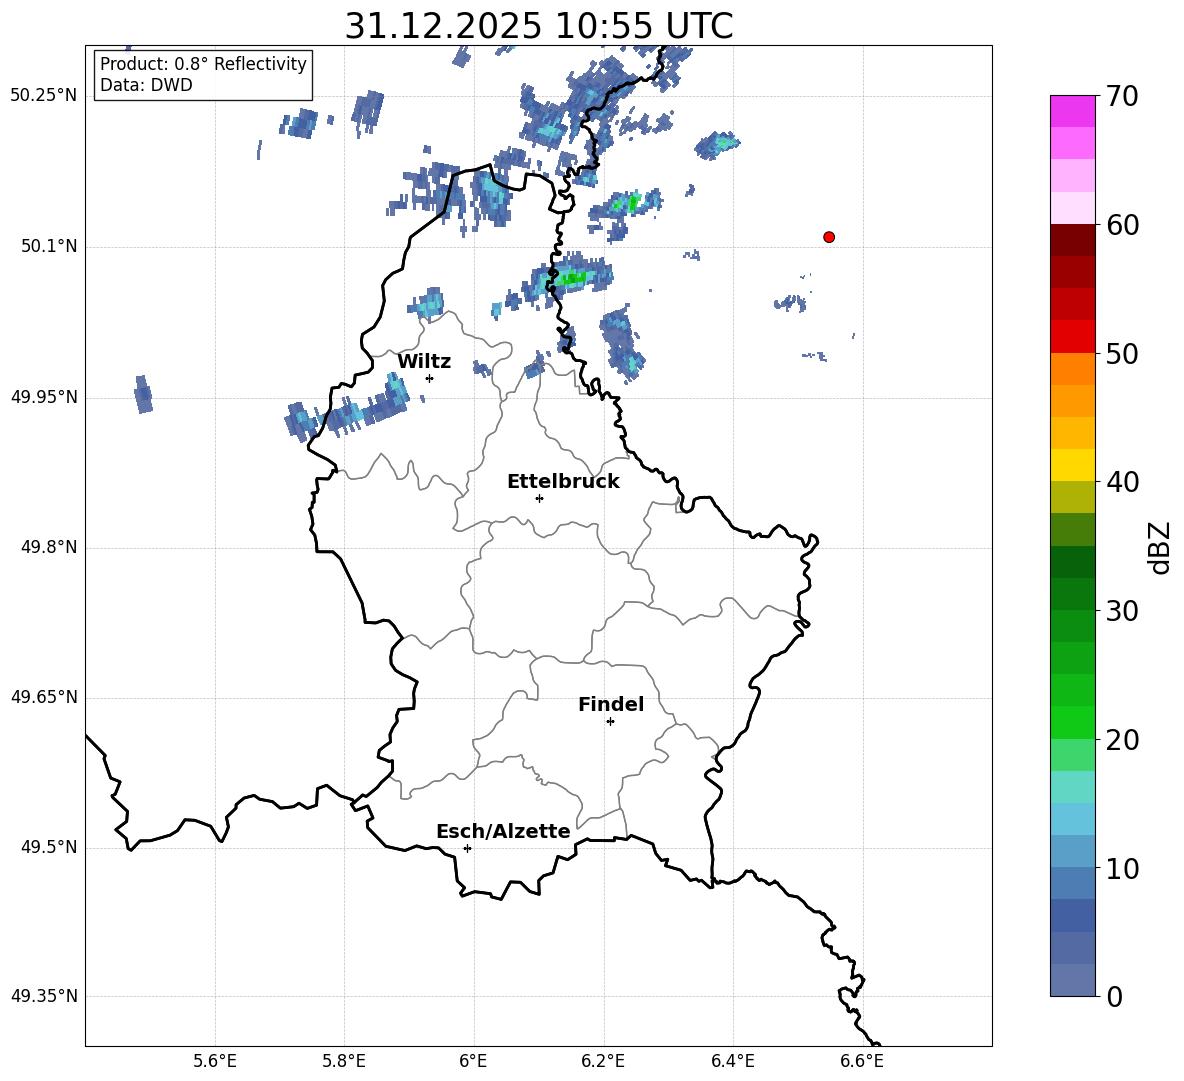Click the 49.65°N latitude label
The width and height of the screenshot is (1184, 1081).
44,698
